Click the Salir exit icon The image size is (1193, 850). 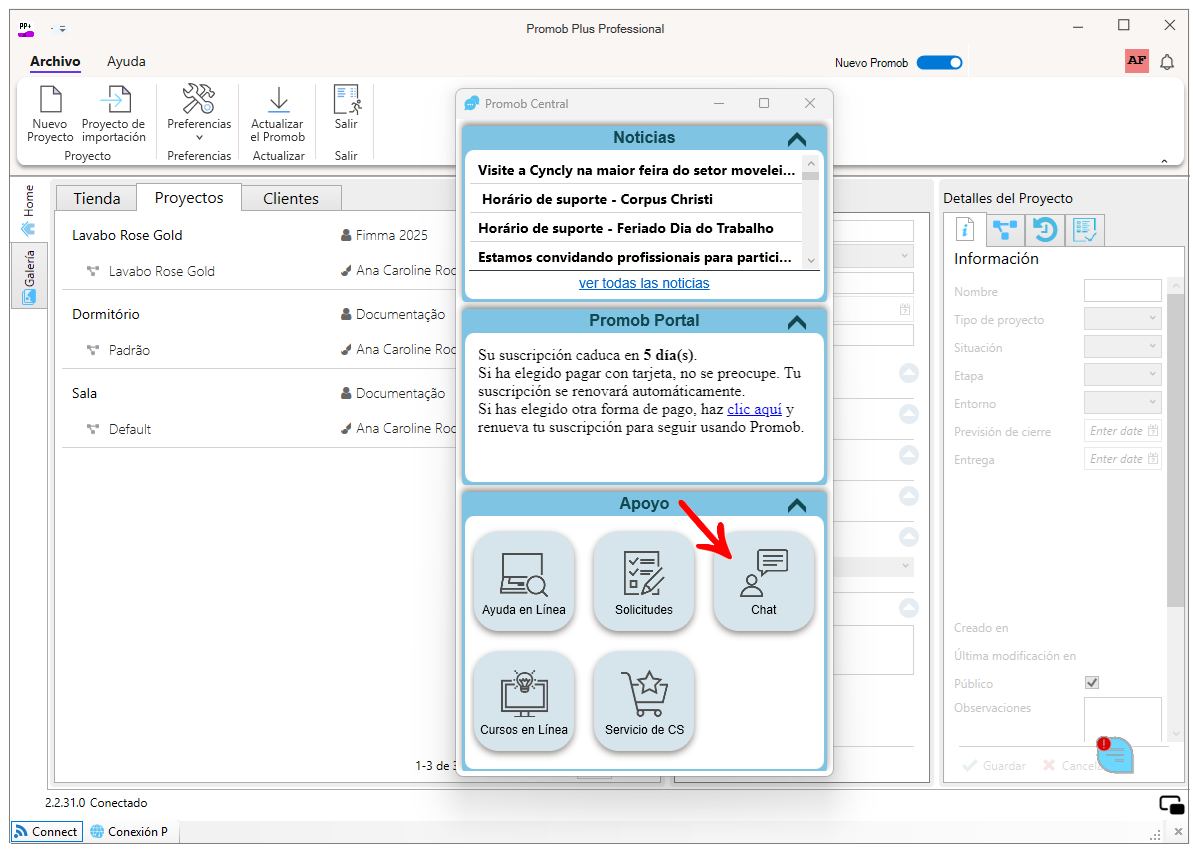(346, 100)
